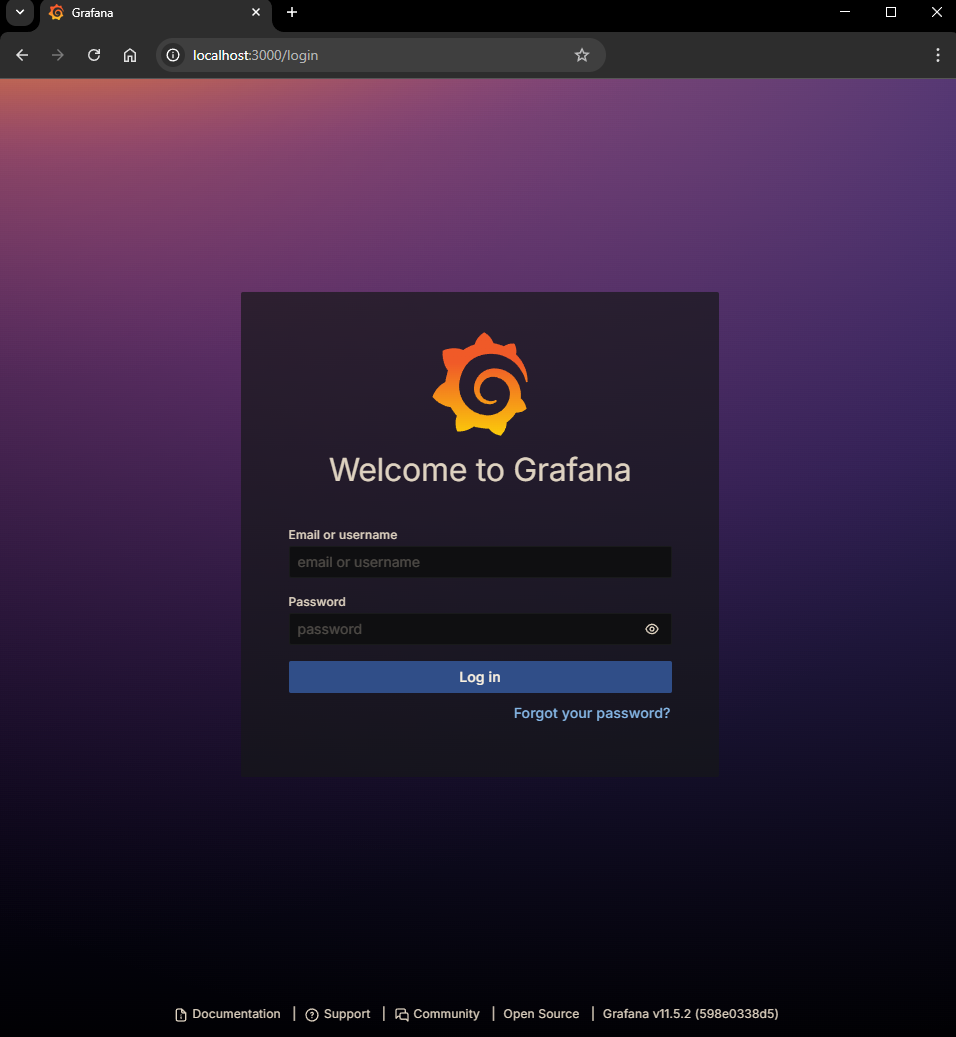View site information icon in address bar
The width and height of the screenshot is (956, 1037).
pos(173,55)
